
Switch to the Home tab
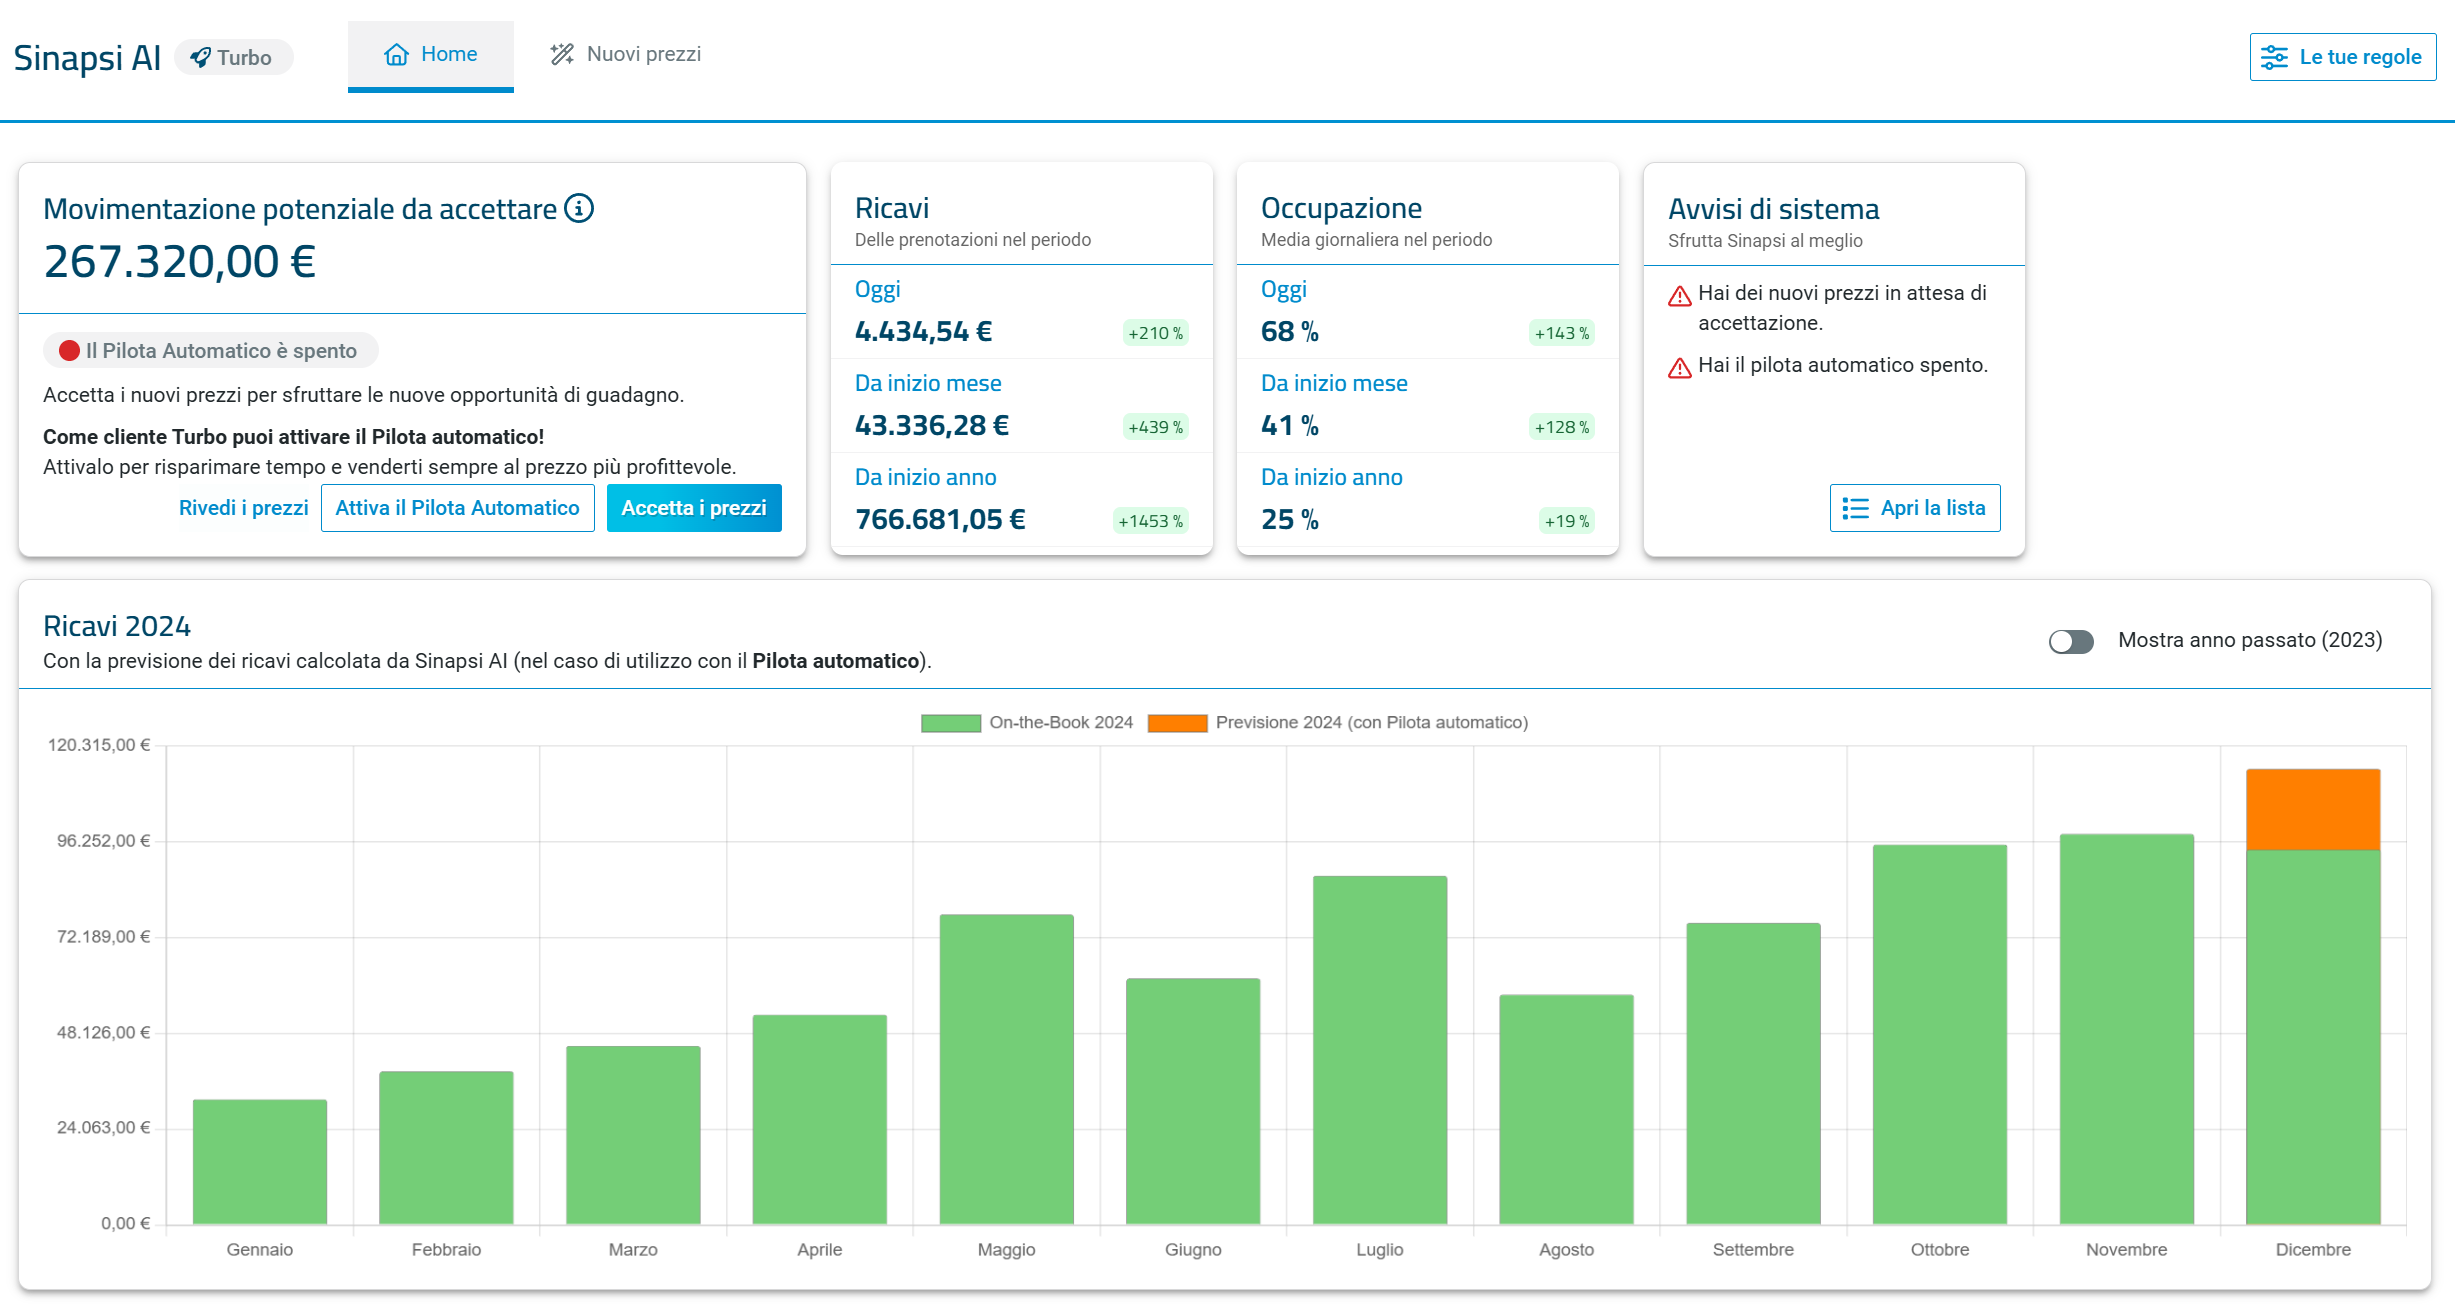[431, 55]
